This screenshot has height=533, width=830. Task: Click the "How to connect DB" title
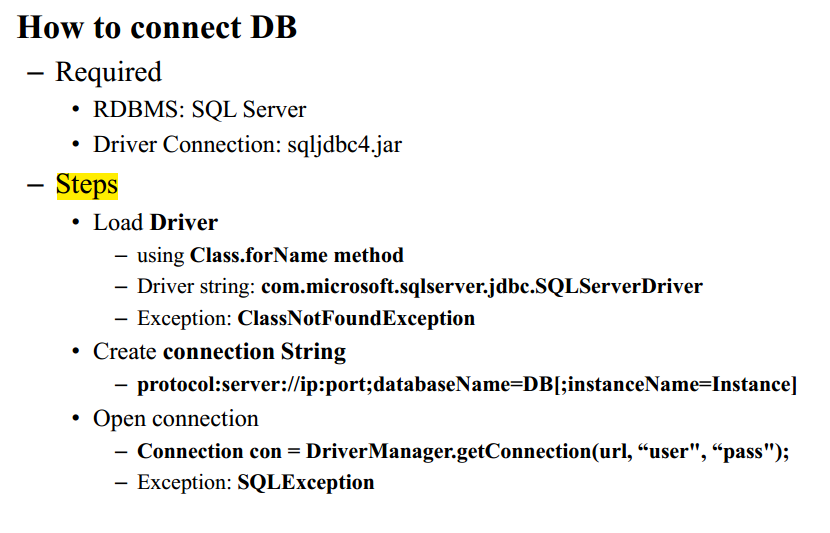pos(157,27)
